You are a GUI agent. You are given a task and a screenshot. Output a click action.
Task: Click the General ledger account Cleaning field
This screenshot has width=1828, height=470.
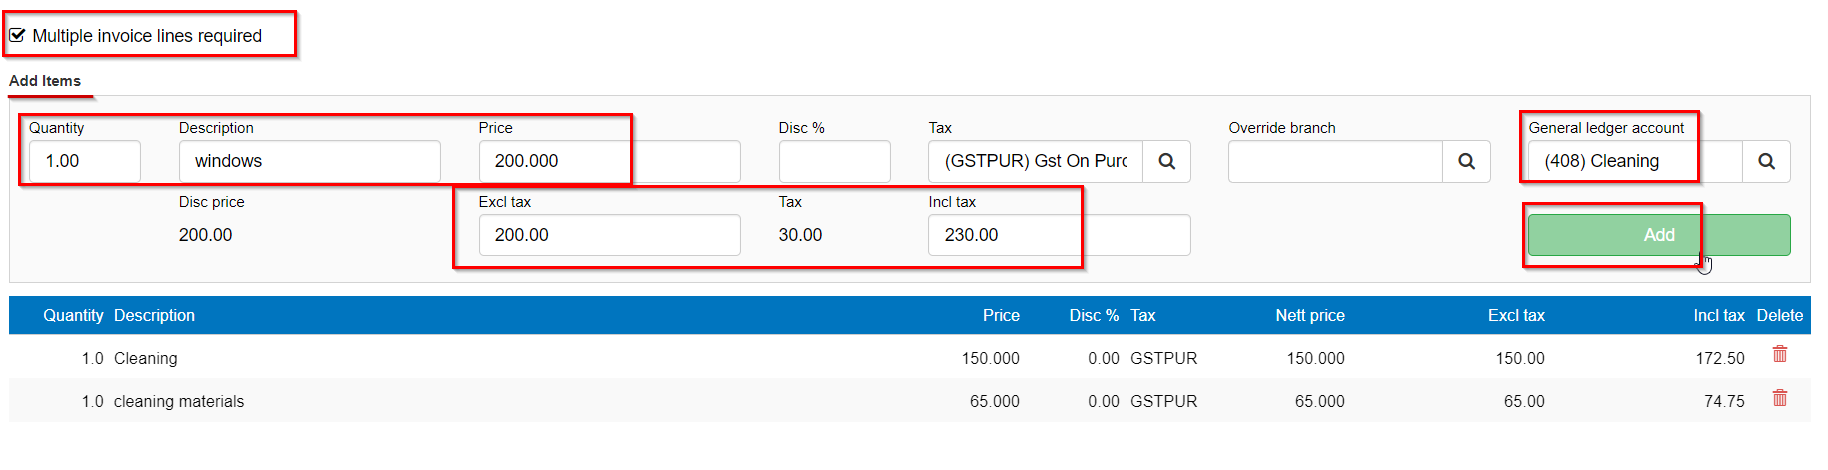(x=1636, y=161)
